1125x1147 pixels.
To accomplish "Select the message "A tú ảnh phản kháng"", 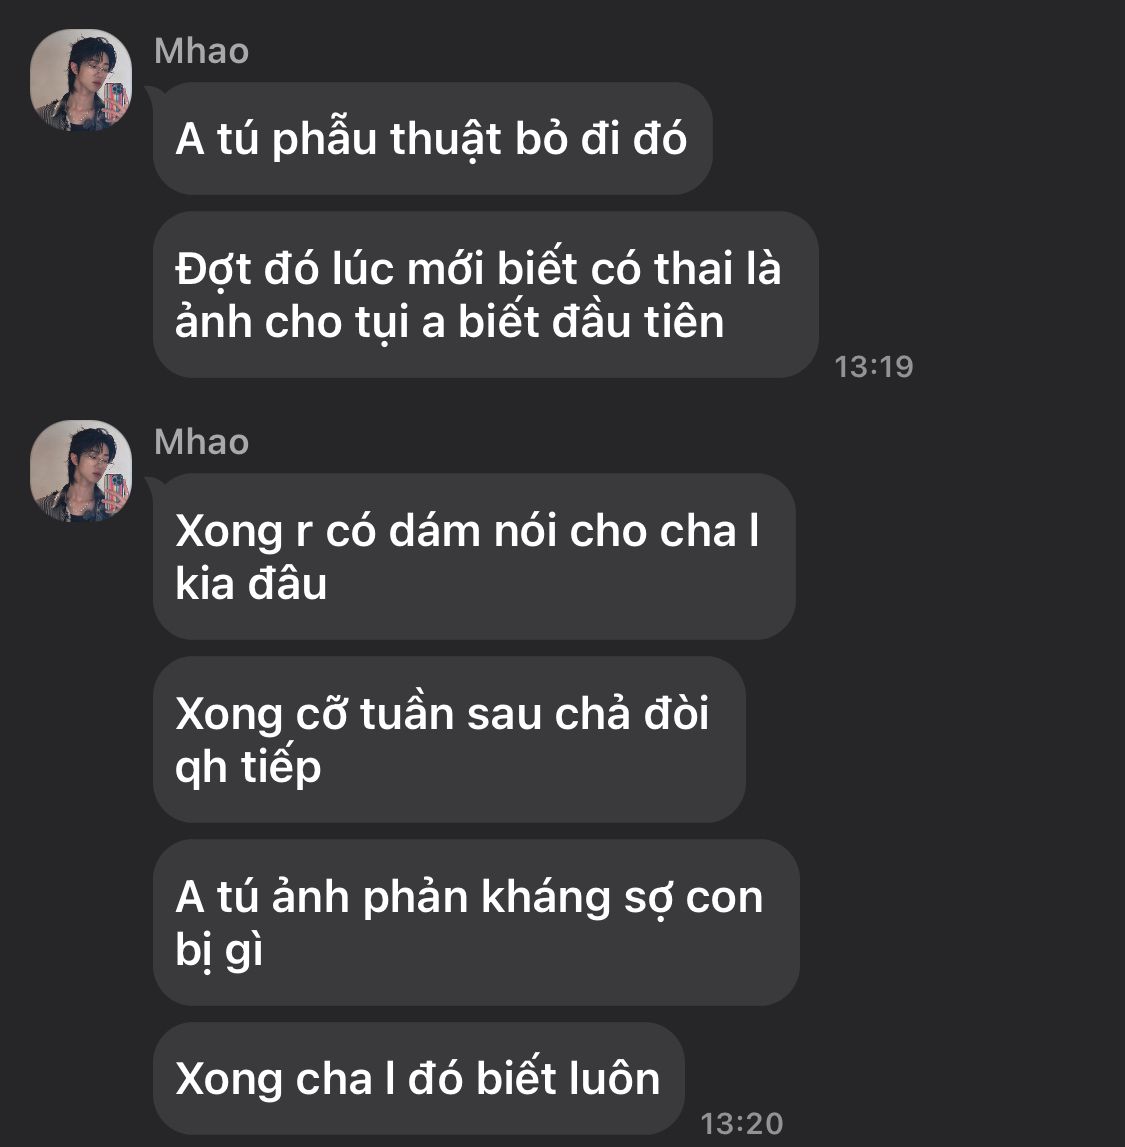I will tap(476, 922).
